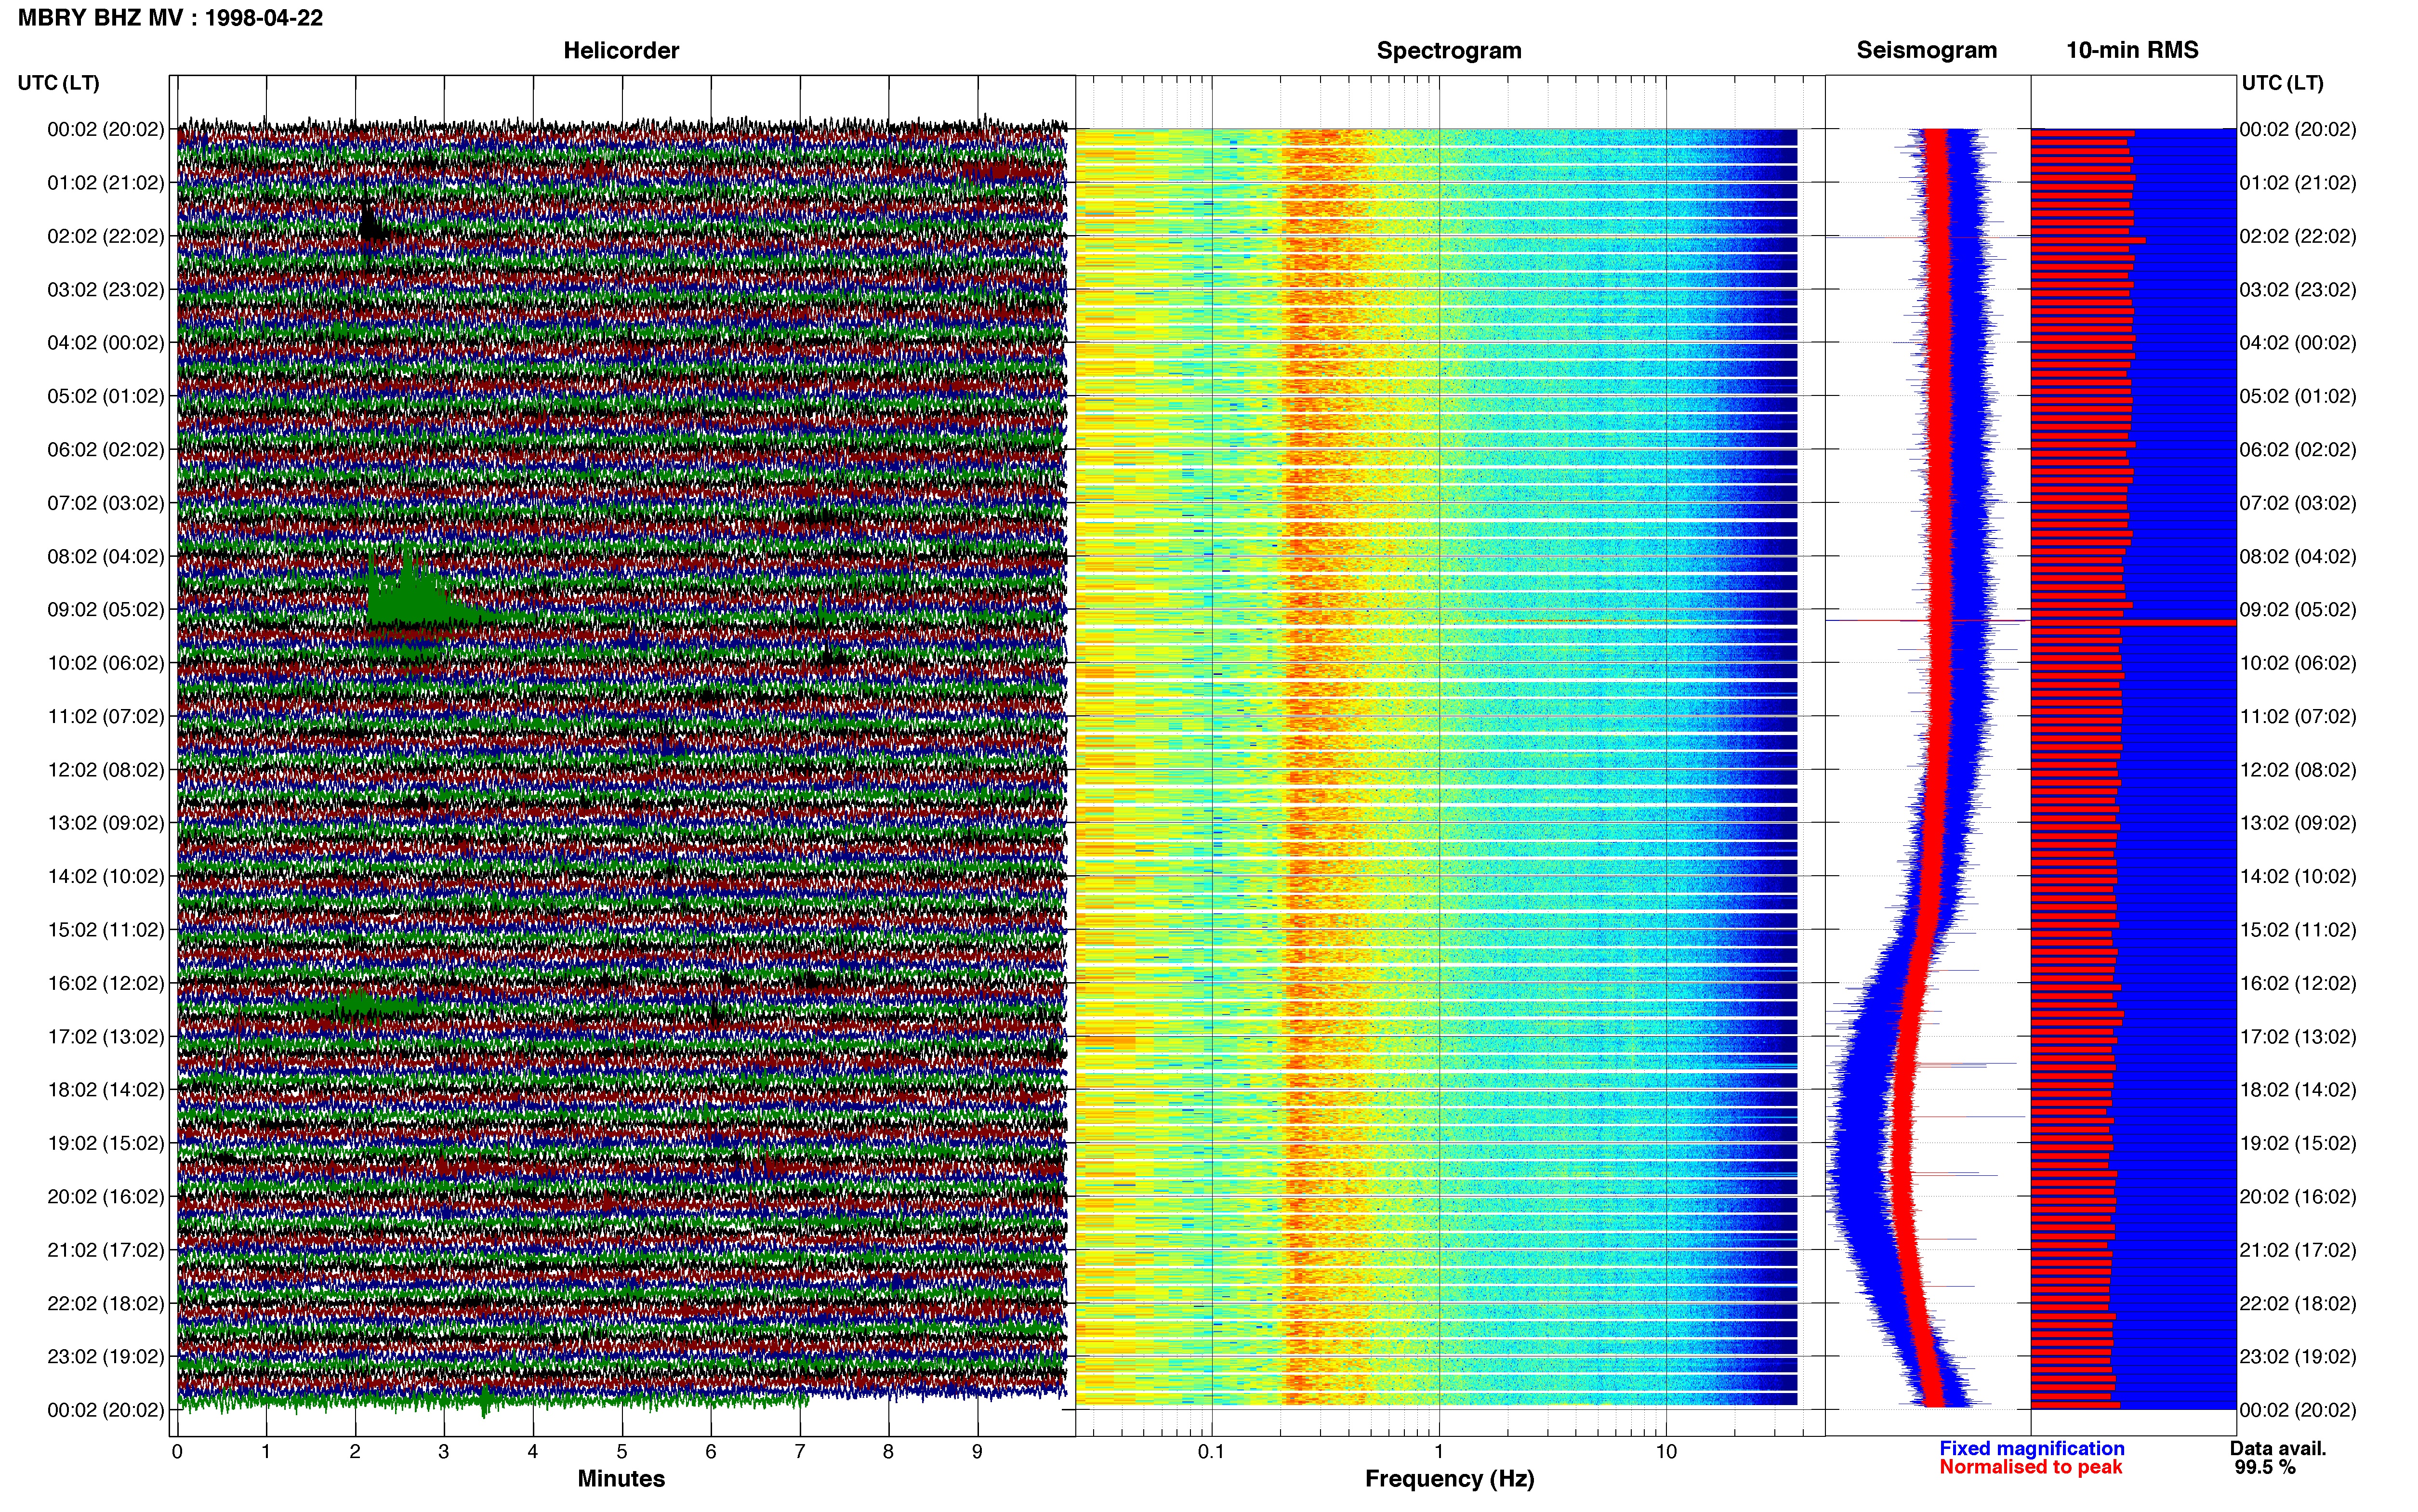Click left time label 05:02 (01:02)

point(105,396)
